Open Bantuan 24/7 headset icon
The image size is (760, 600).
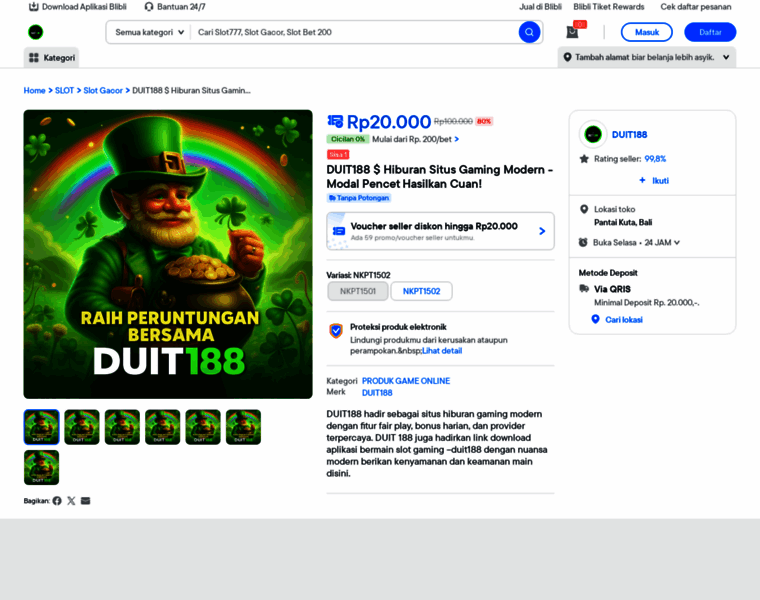pyautogui.click(x=149, y=7)
